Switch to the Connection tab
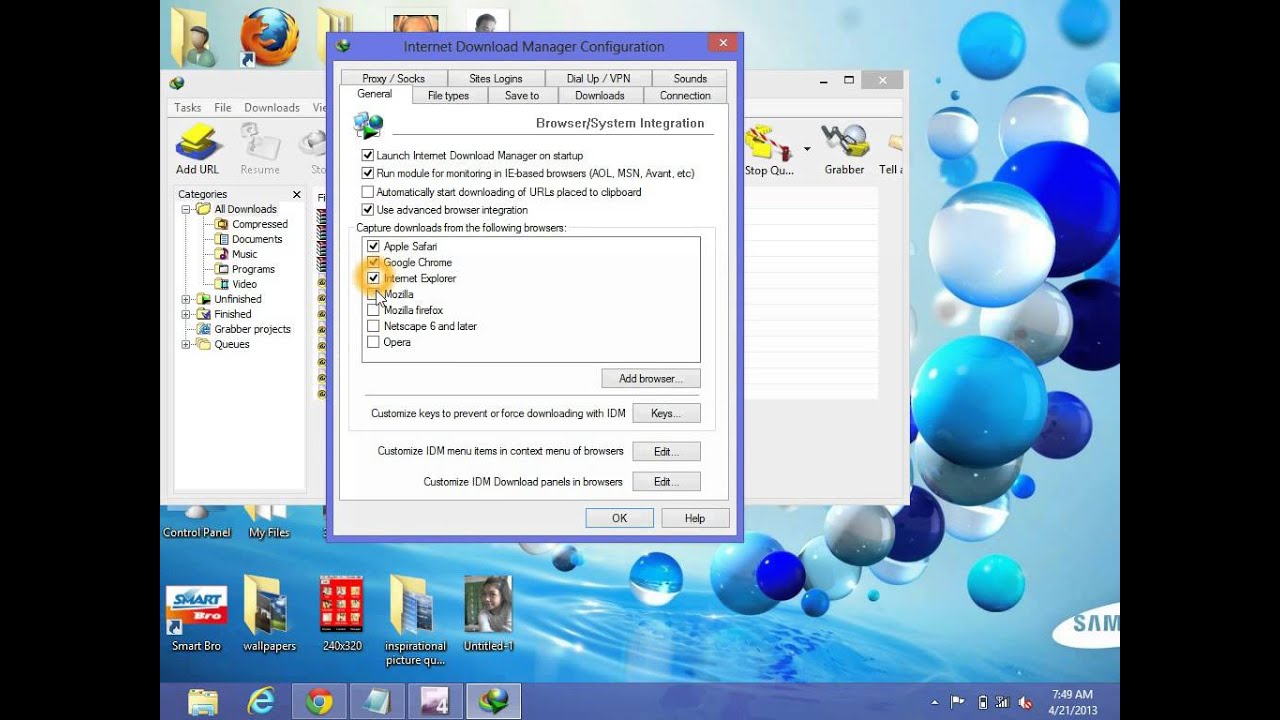The image size is (1280, 720). pos(685,96)
